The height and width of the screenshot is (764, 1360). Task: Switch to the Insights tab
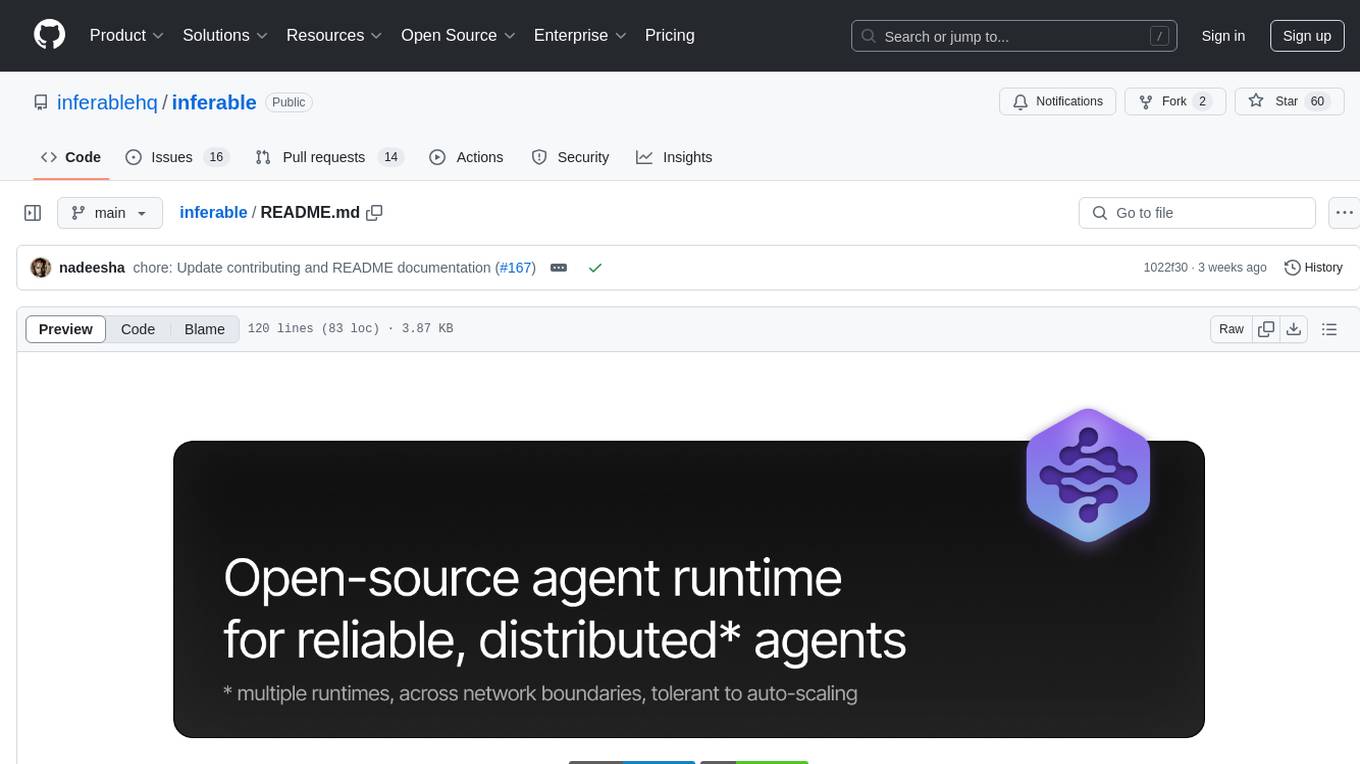tap(674, 157)
